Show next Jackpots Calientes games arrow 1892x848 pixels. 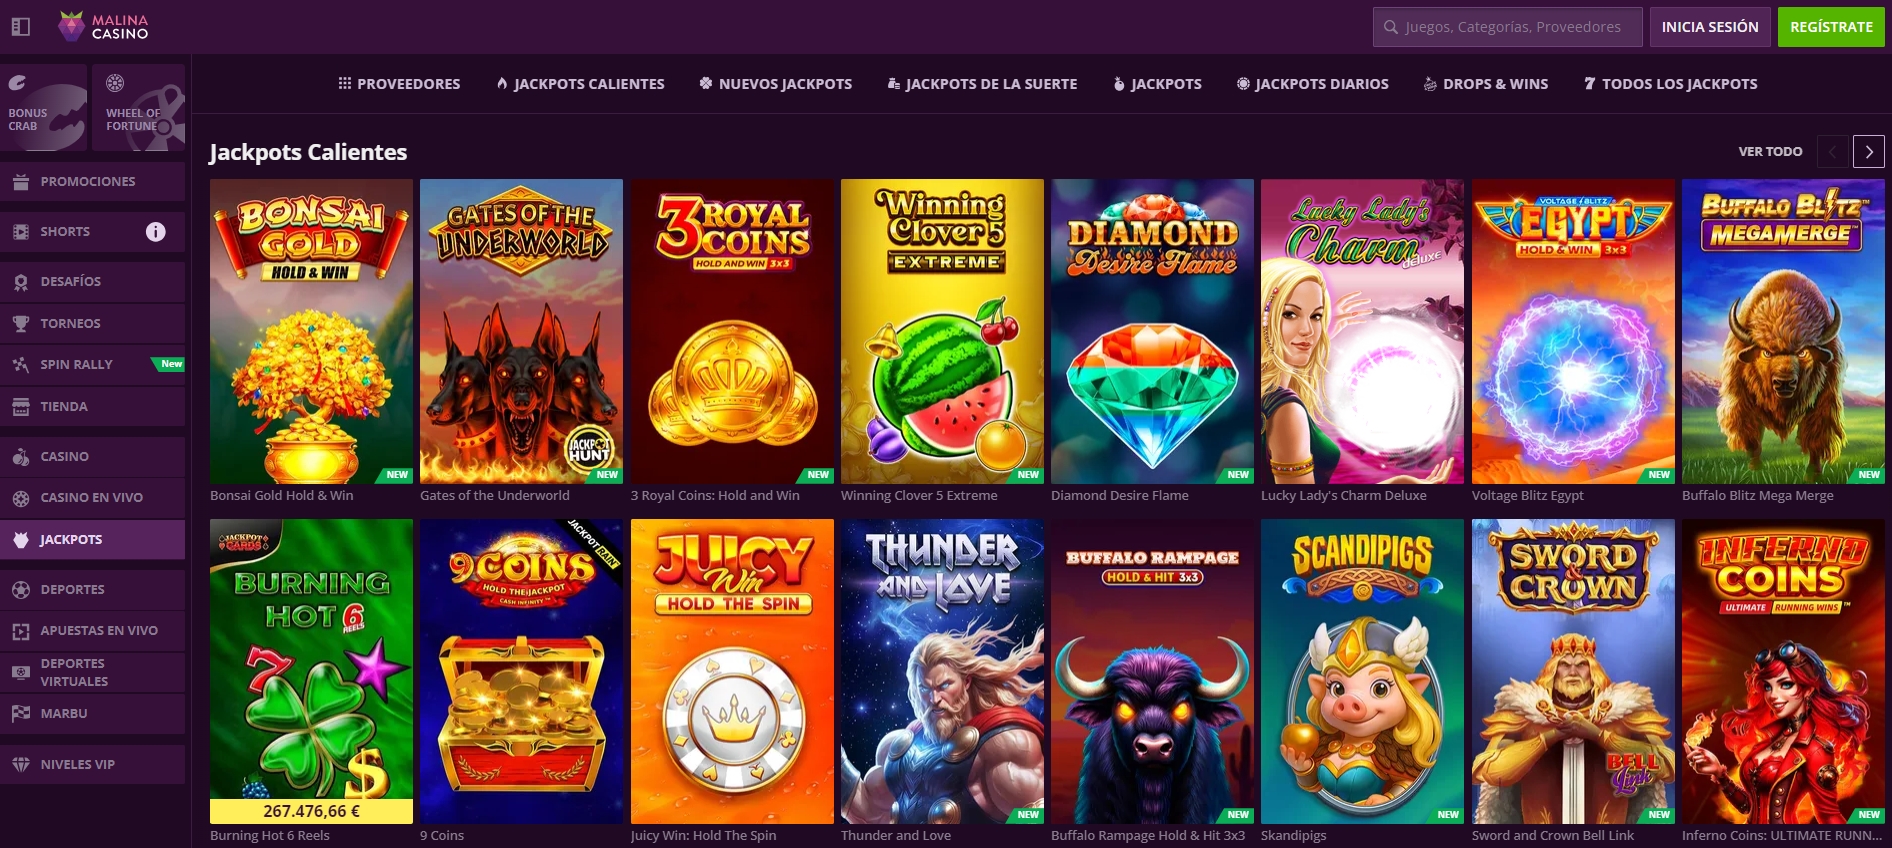click(x=1868, y=151)
